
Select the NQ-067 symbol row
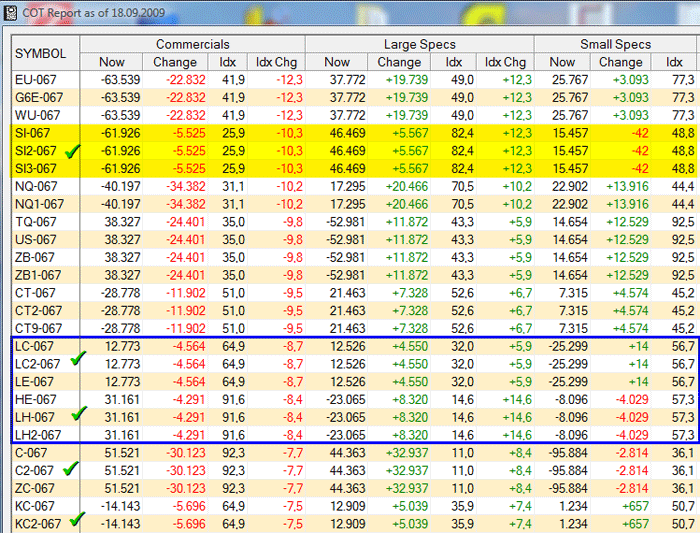38,186
